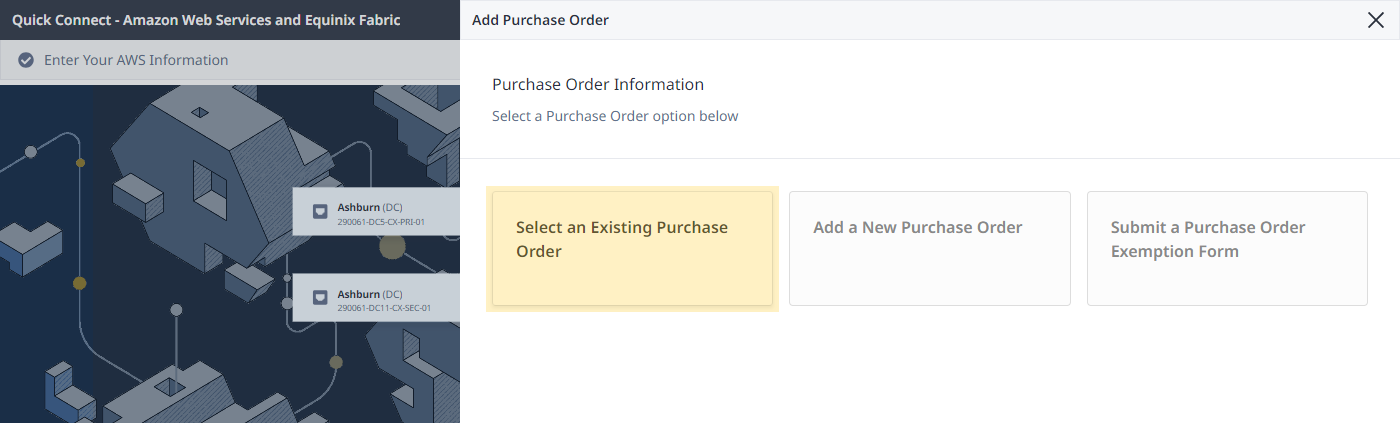Click the Quick Connect page title
Image resolution: width=1400 pixels, height=423 pixels.
(x=206, y=20)
